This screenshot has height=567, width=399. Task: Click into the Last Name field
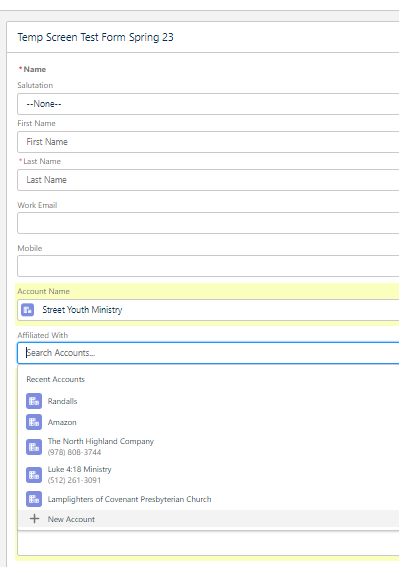(208, 180)
